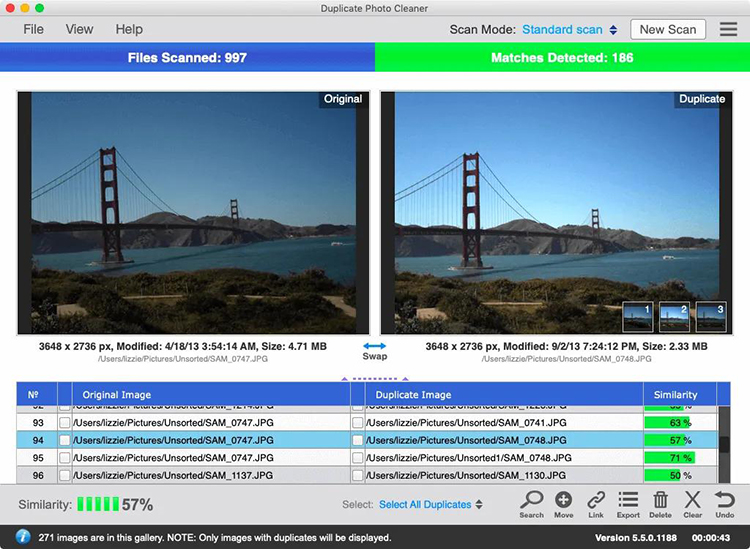750x549 pixels.
Task: Click the 50 % similarity cell
Action: (x=680, y=475)
